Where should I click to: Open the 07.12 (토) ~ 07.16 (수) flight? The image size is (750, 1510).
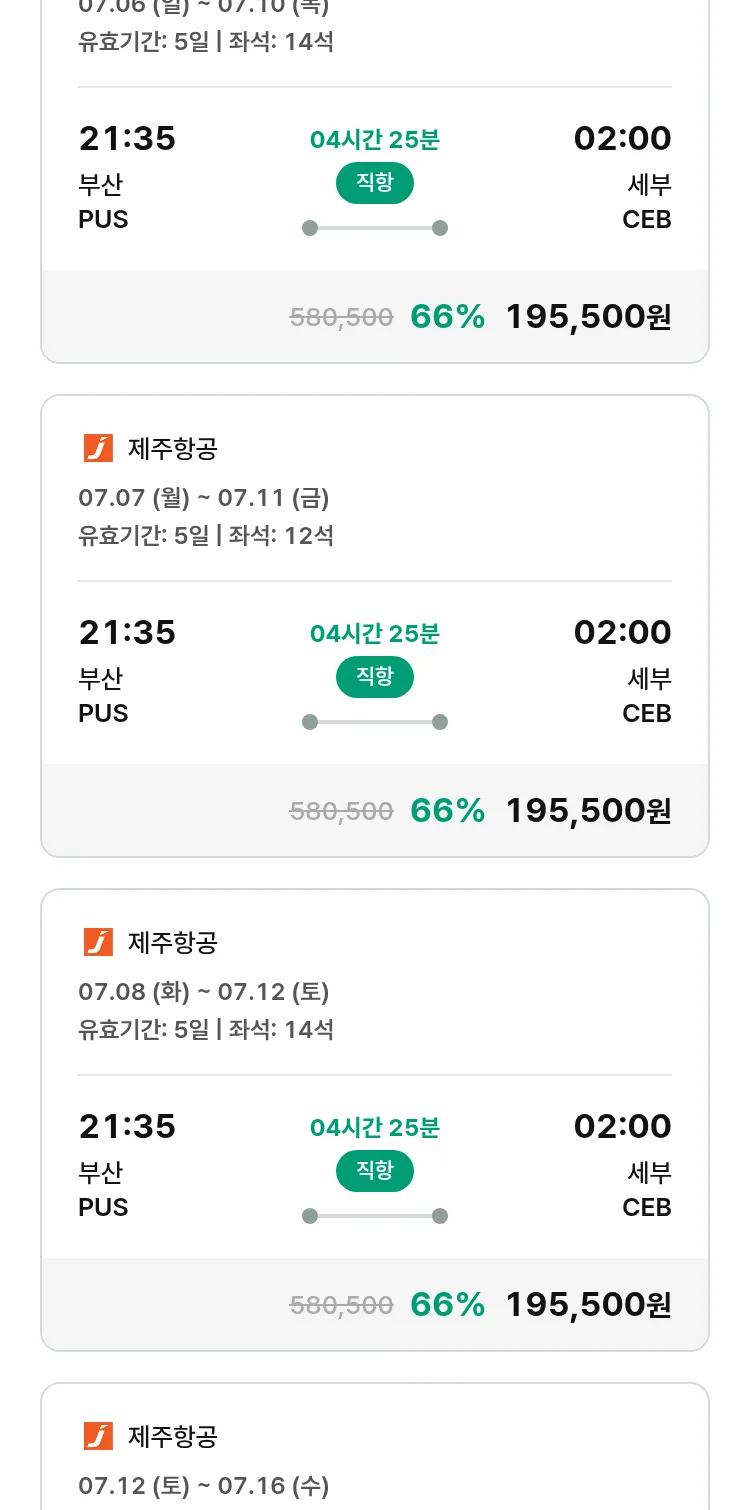coord(375,1447)
